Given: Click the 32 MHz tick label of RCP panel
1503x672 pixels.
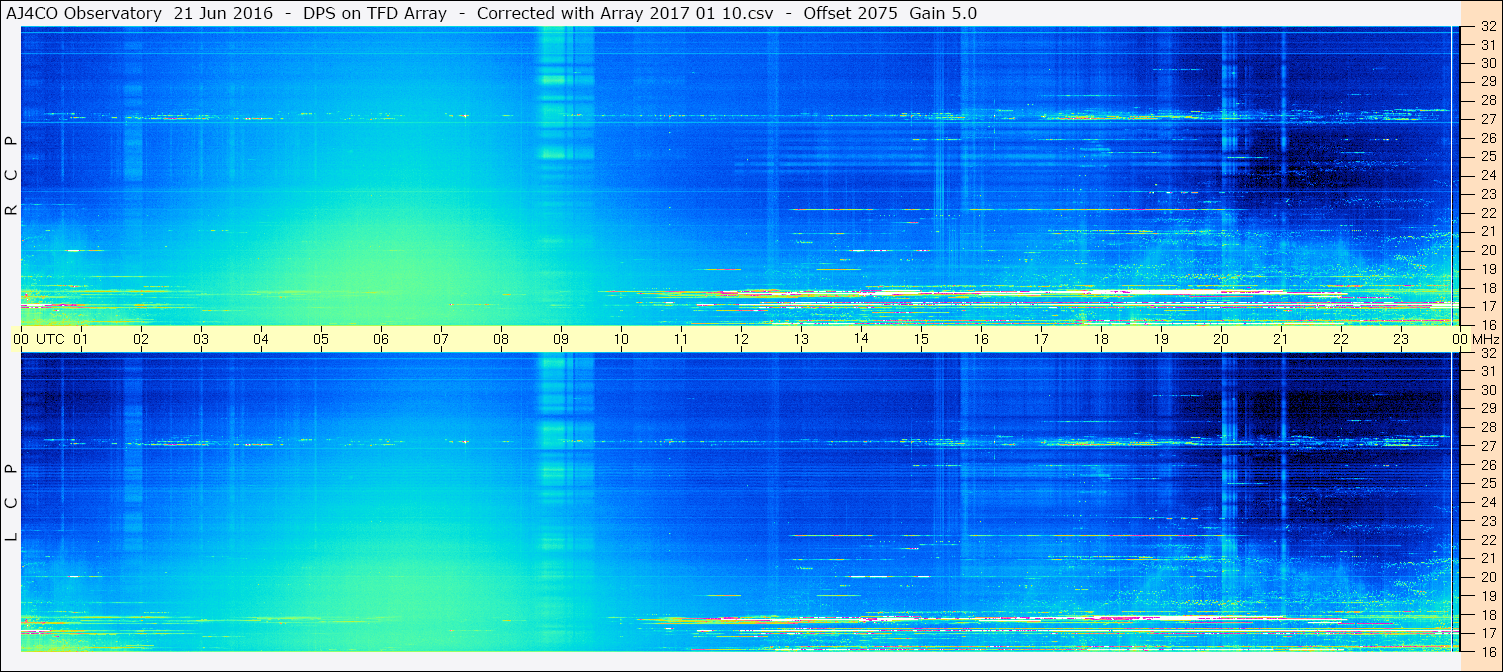Looking at the screenshot, I should (1488, 26).
